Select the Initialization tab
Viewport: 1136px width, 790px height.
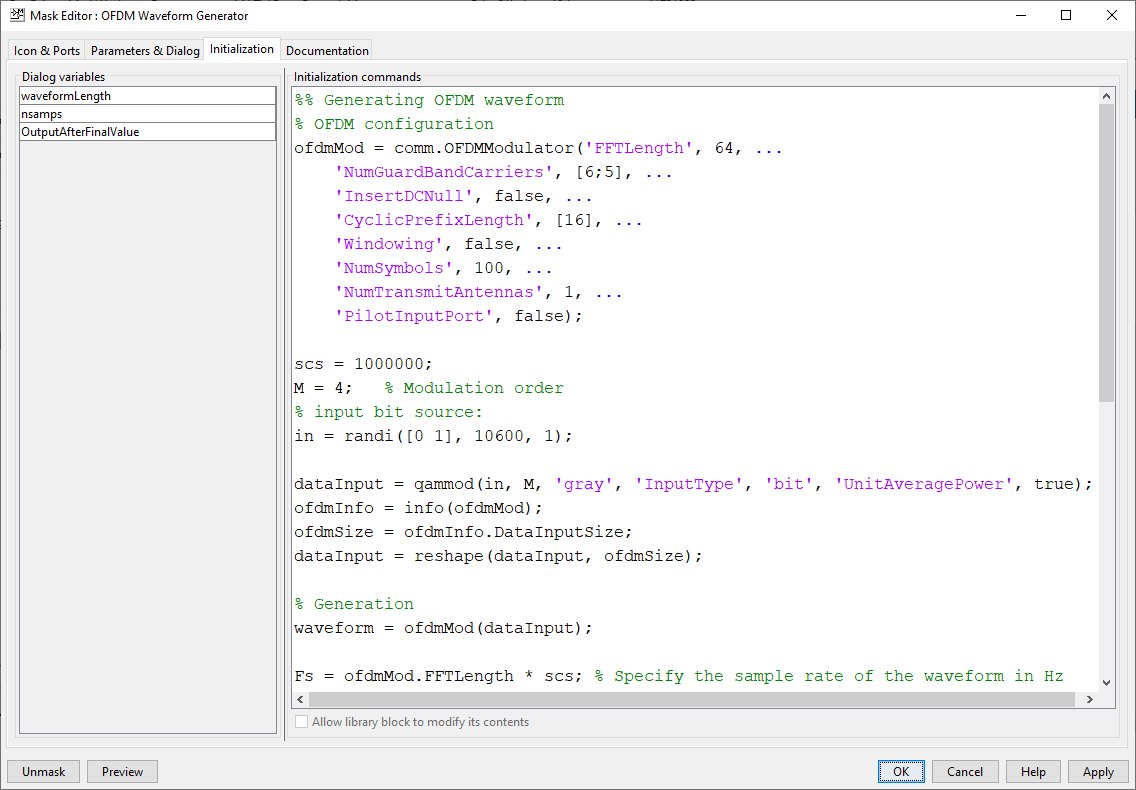(x=242, y=49)
